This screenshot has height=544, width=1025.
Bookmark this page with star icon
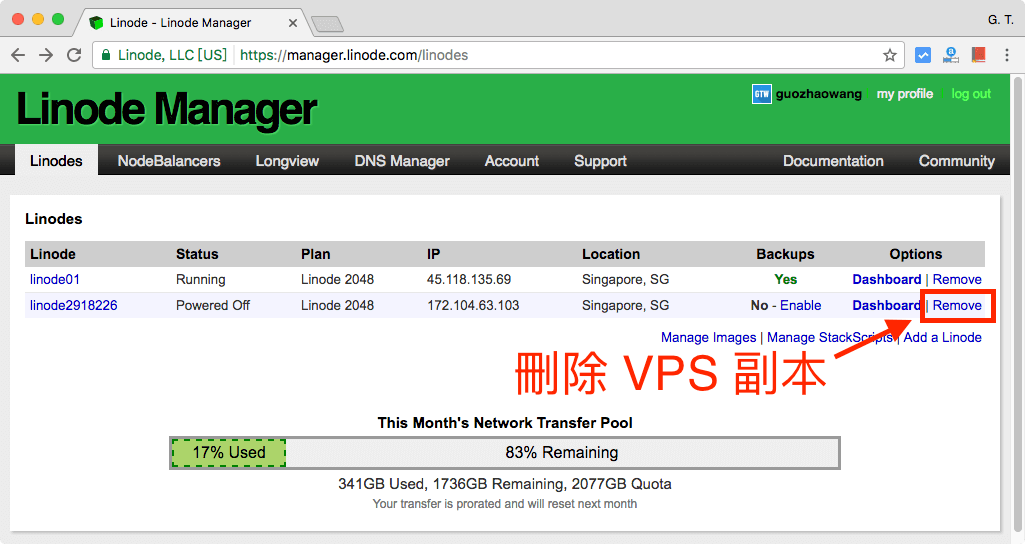(x=889, y=55)
